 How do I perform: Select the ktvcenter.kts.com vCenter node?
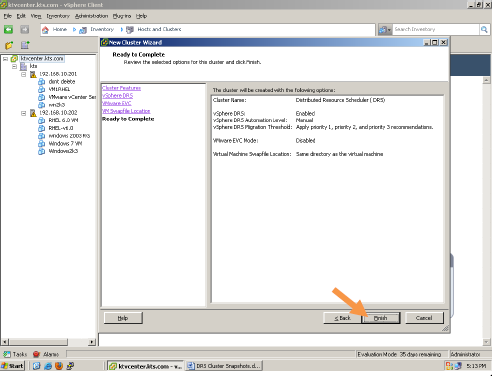coord(42,59)
